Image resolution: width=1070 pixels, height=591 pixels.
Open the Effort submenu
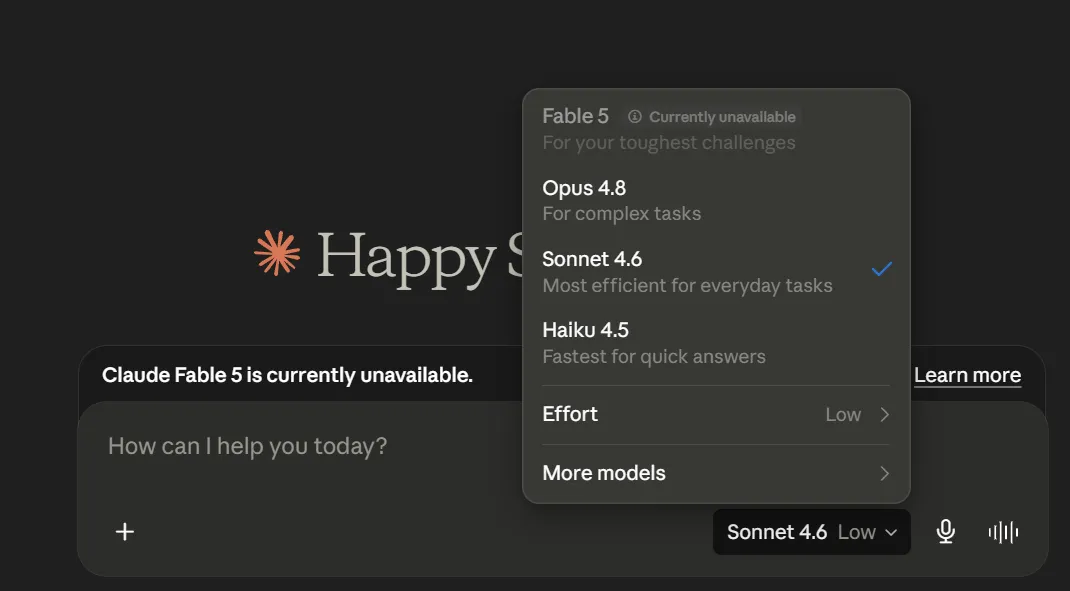tap(716, 414)
